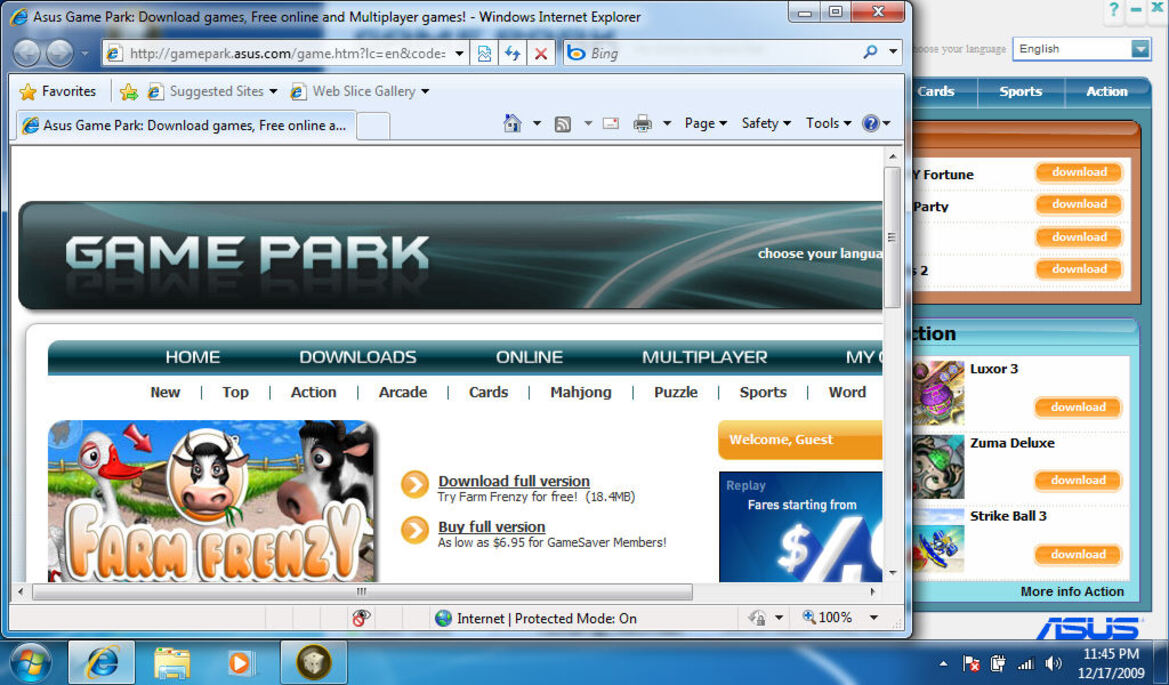Viewport: 1169px width, 685px height.
Task: Click the Read Mail envelope icon
Action: (611, 124)
